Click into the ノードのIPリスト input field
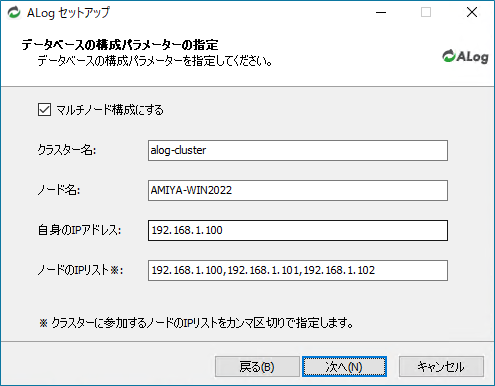 (x=298, y=270)
